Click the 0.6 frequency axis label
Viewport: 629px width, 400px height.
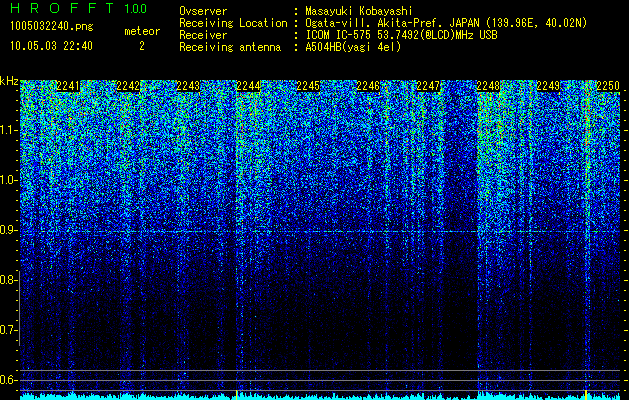coord(9,380)
